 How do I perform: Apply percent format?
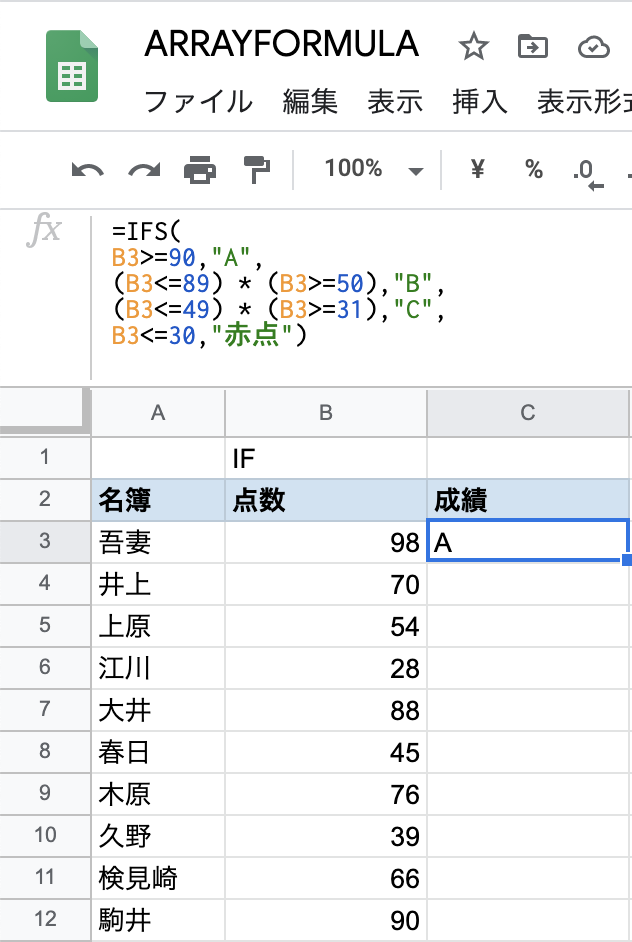coord(533,169)
